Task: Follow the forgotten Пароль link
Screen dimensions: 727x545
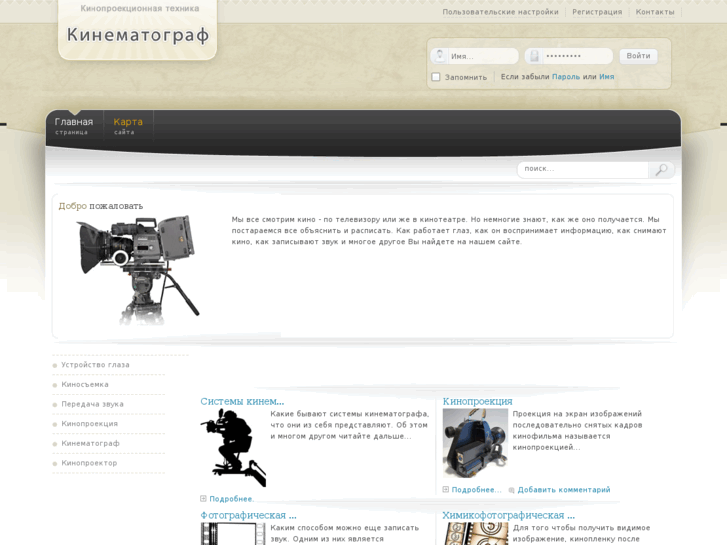Action: (x=566, y=77)
